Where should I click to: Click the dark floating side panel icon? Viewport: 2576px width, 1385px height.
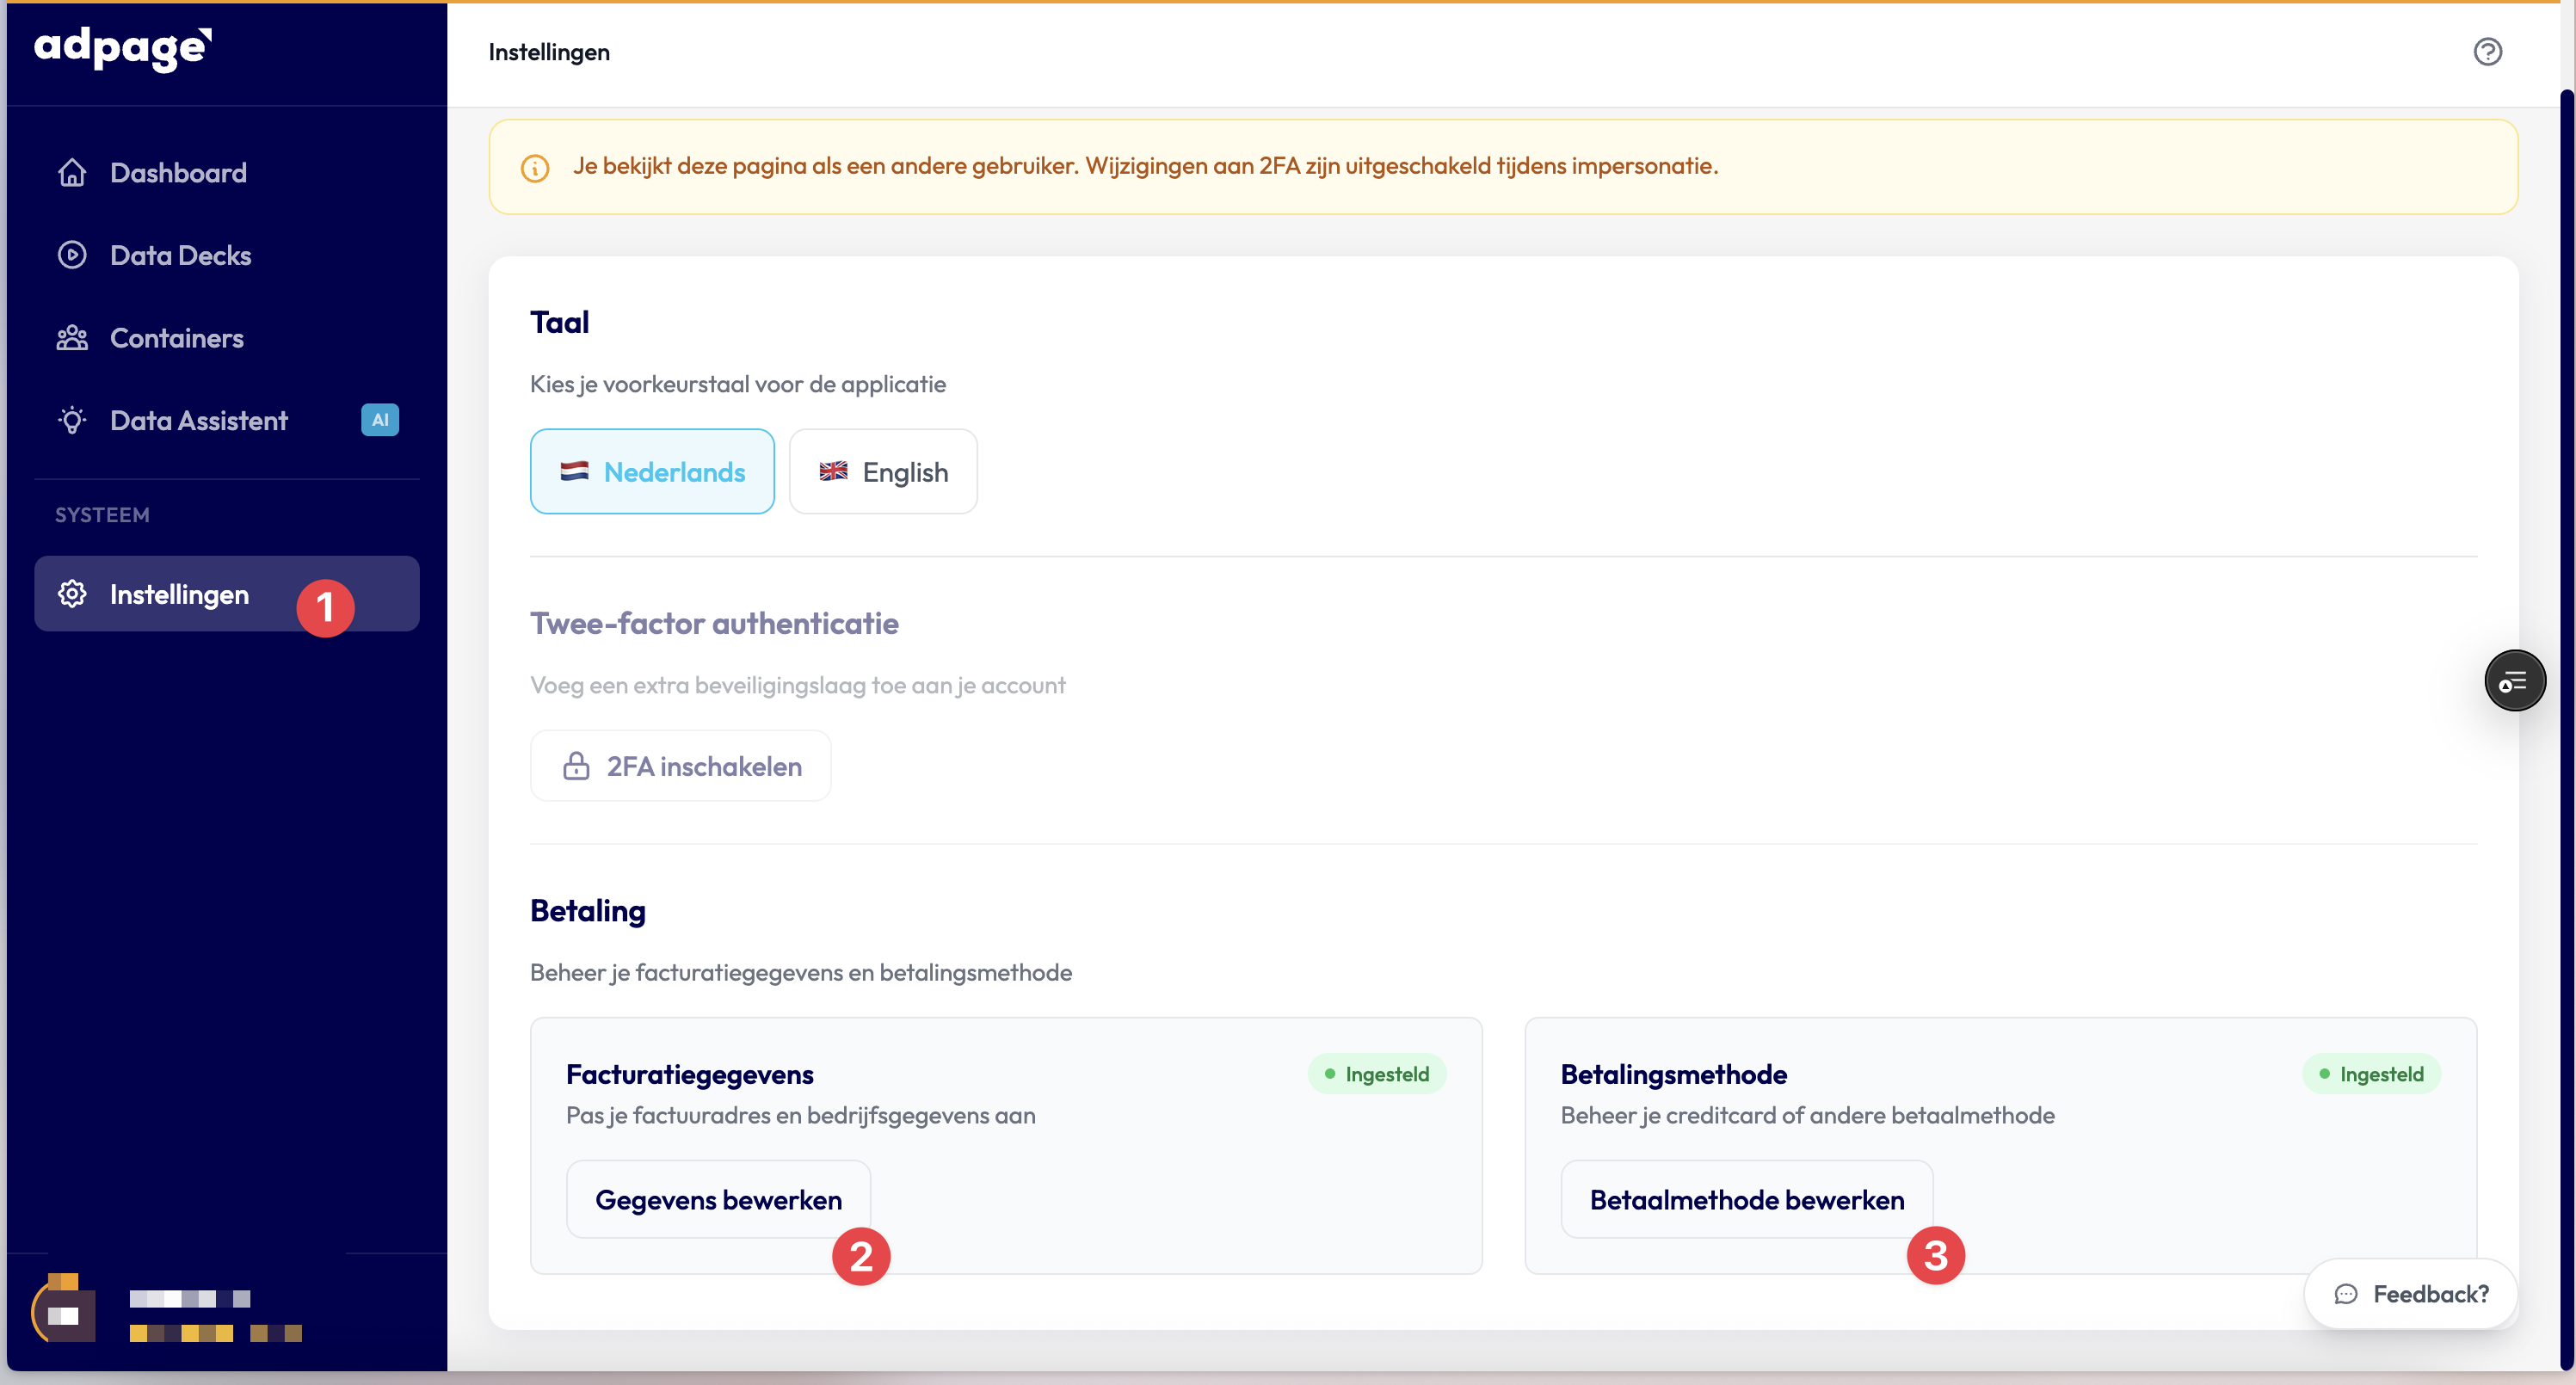[2514, 681]
